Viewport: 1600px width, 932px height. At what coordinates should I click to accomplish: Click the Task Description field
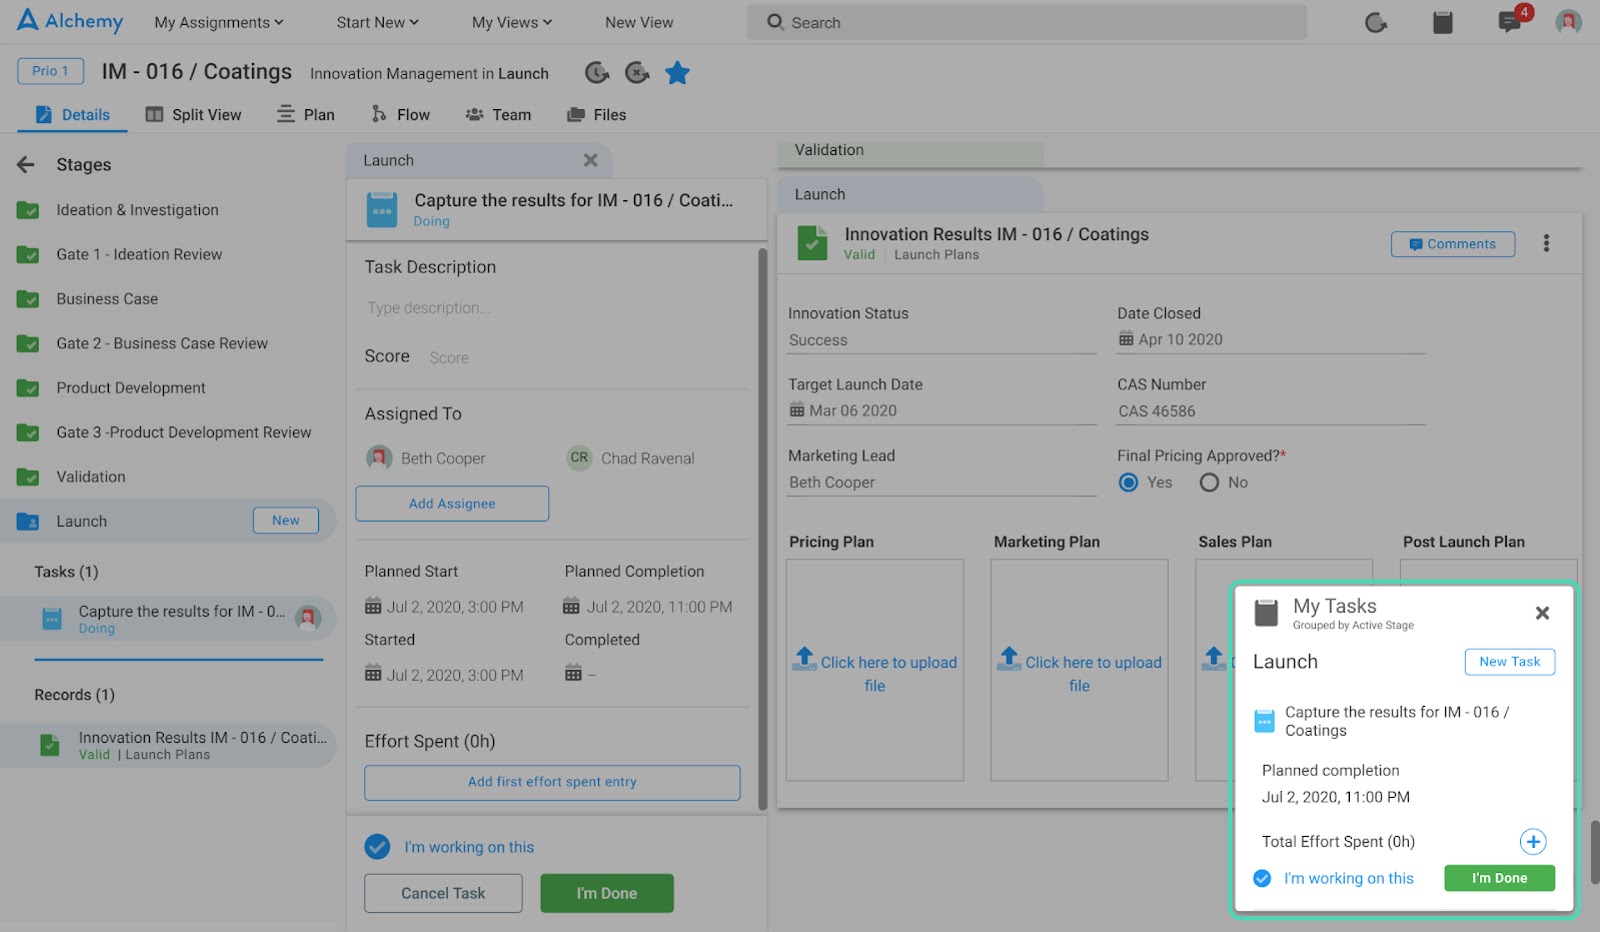[x=556, y=308]
